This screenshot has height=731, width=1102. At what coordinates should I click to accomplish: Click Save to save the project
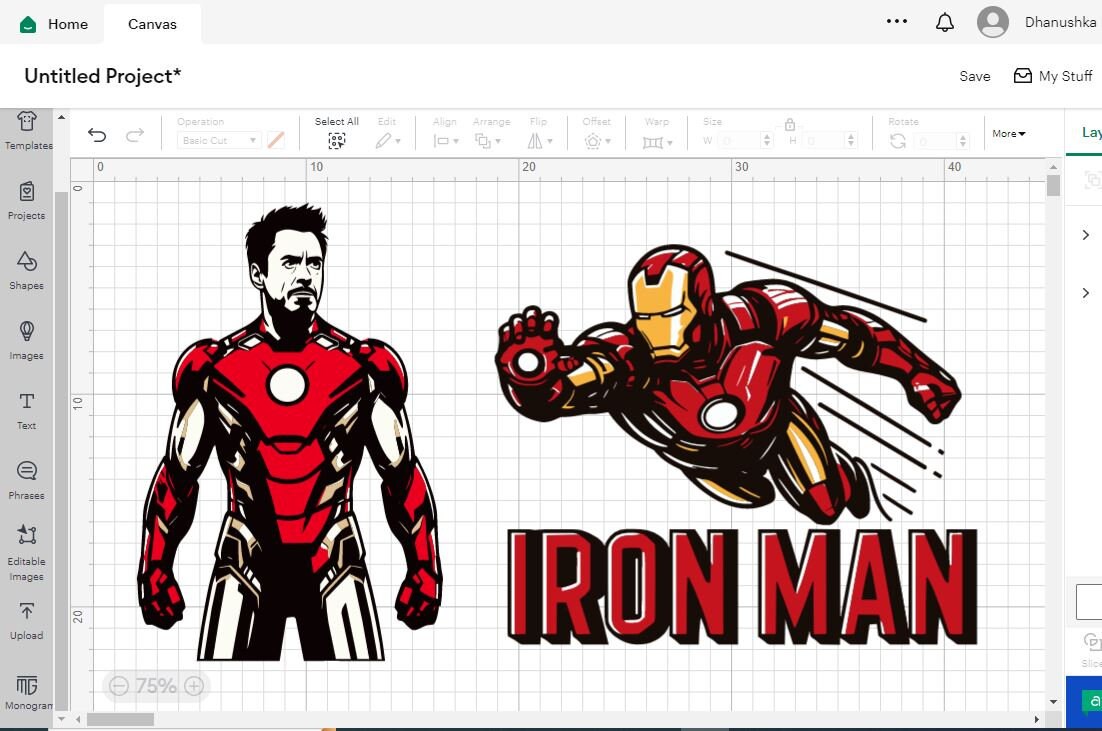tap(974, 75)
